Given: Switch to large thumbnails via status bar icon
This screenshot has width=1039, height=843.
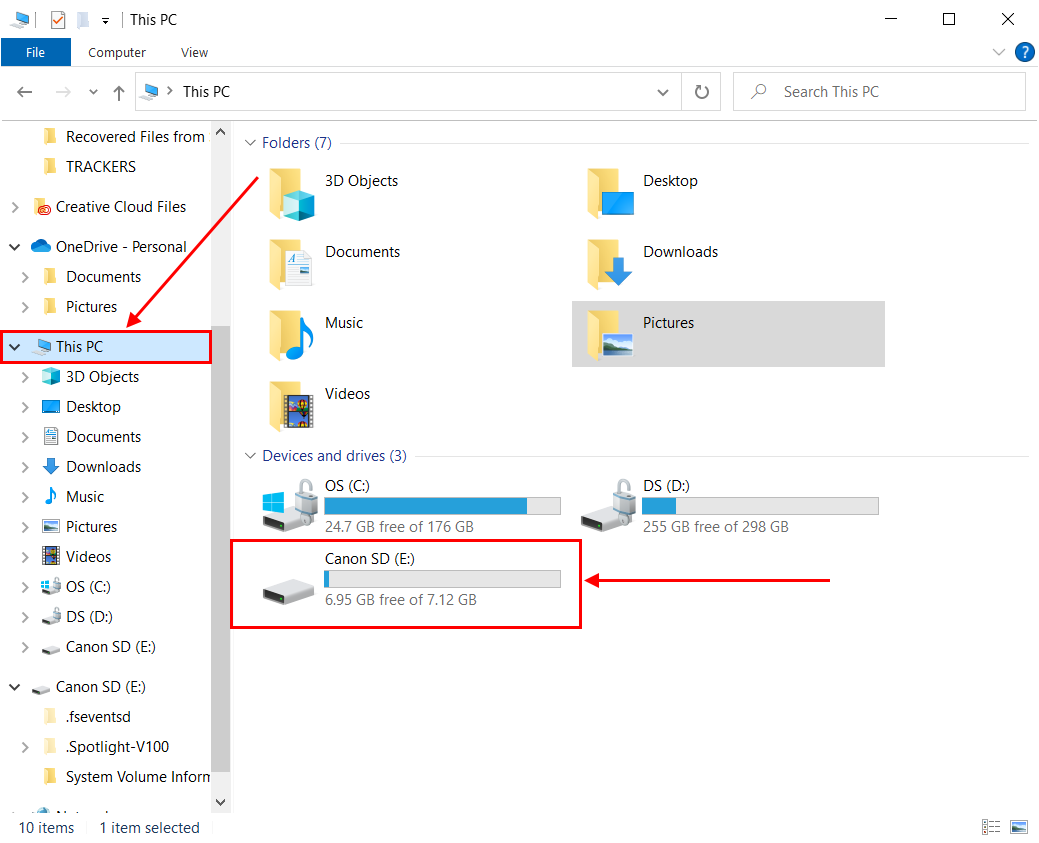Looking at the screenshot, I should (x=1019, y=827).
